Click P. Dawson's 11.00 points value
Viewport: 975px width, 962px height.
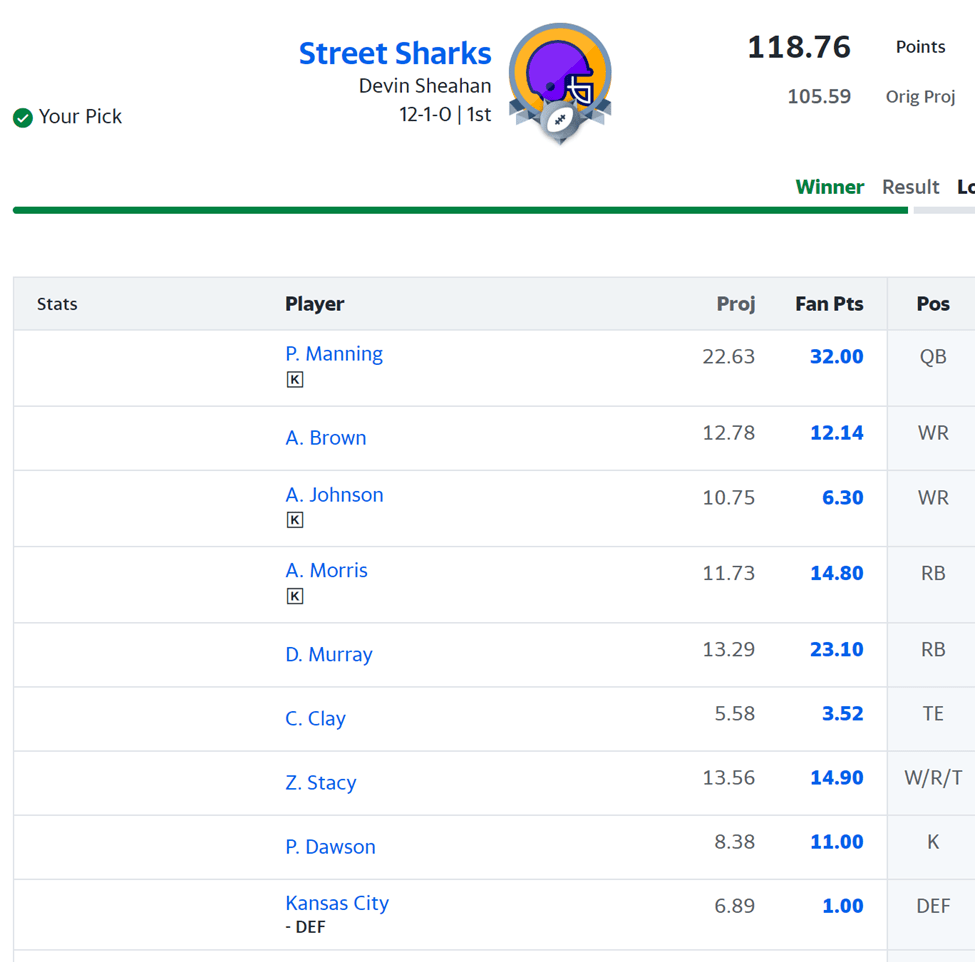(836, 842)
